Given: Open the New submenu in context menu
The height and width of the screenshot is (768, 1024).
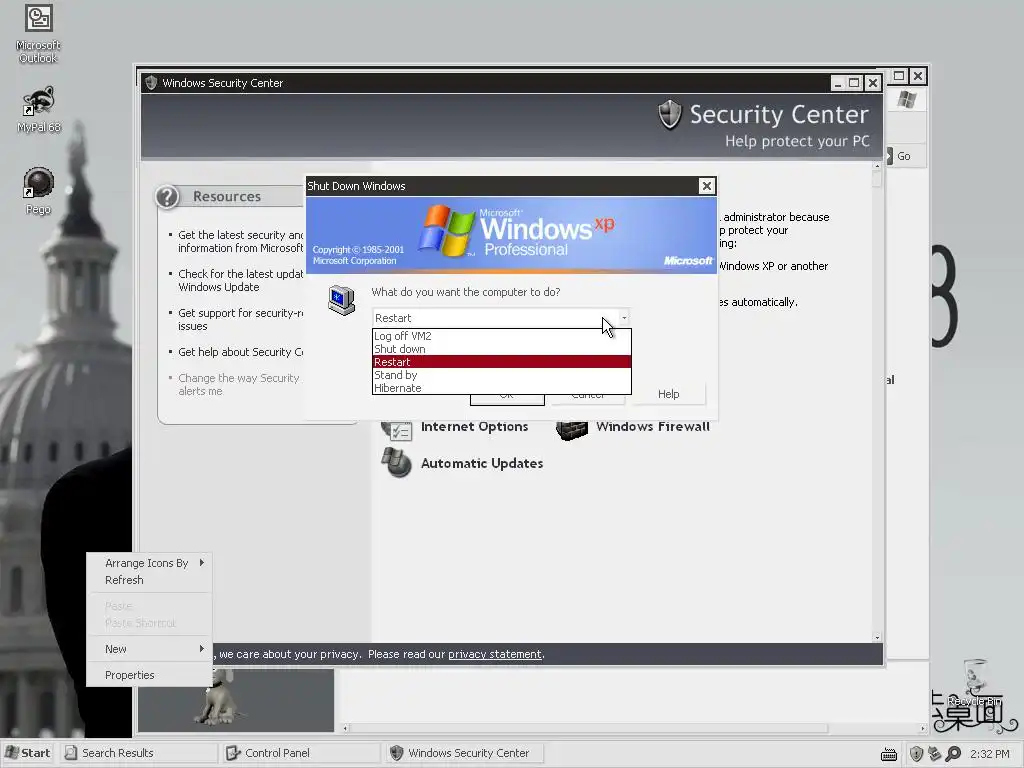Looking at the screenshot, I should [x=150, y=649].
